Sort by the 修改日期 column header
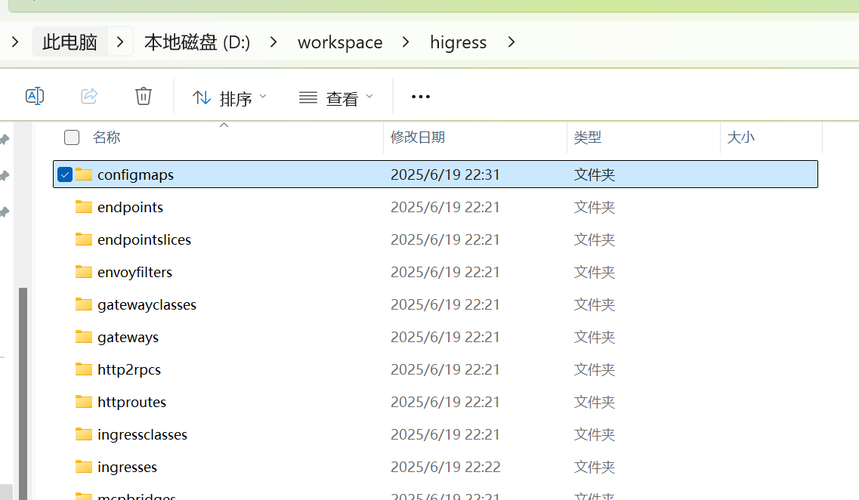859x500 pixels. (x=417, y=137)
